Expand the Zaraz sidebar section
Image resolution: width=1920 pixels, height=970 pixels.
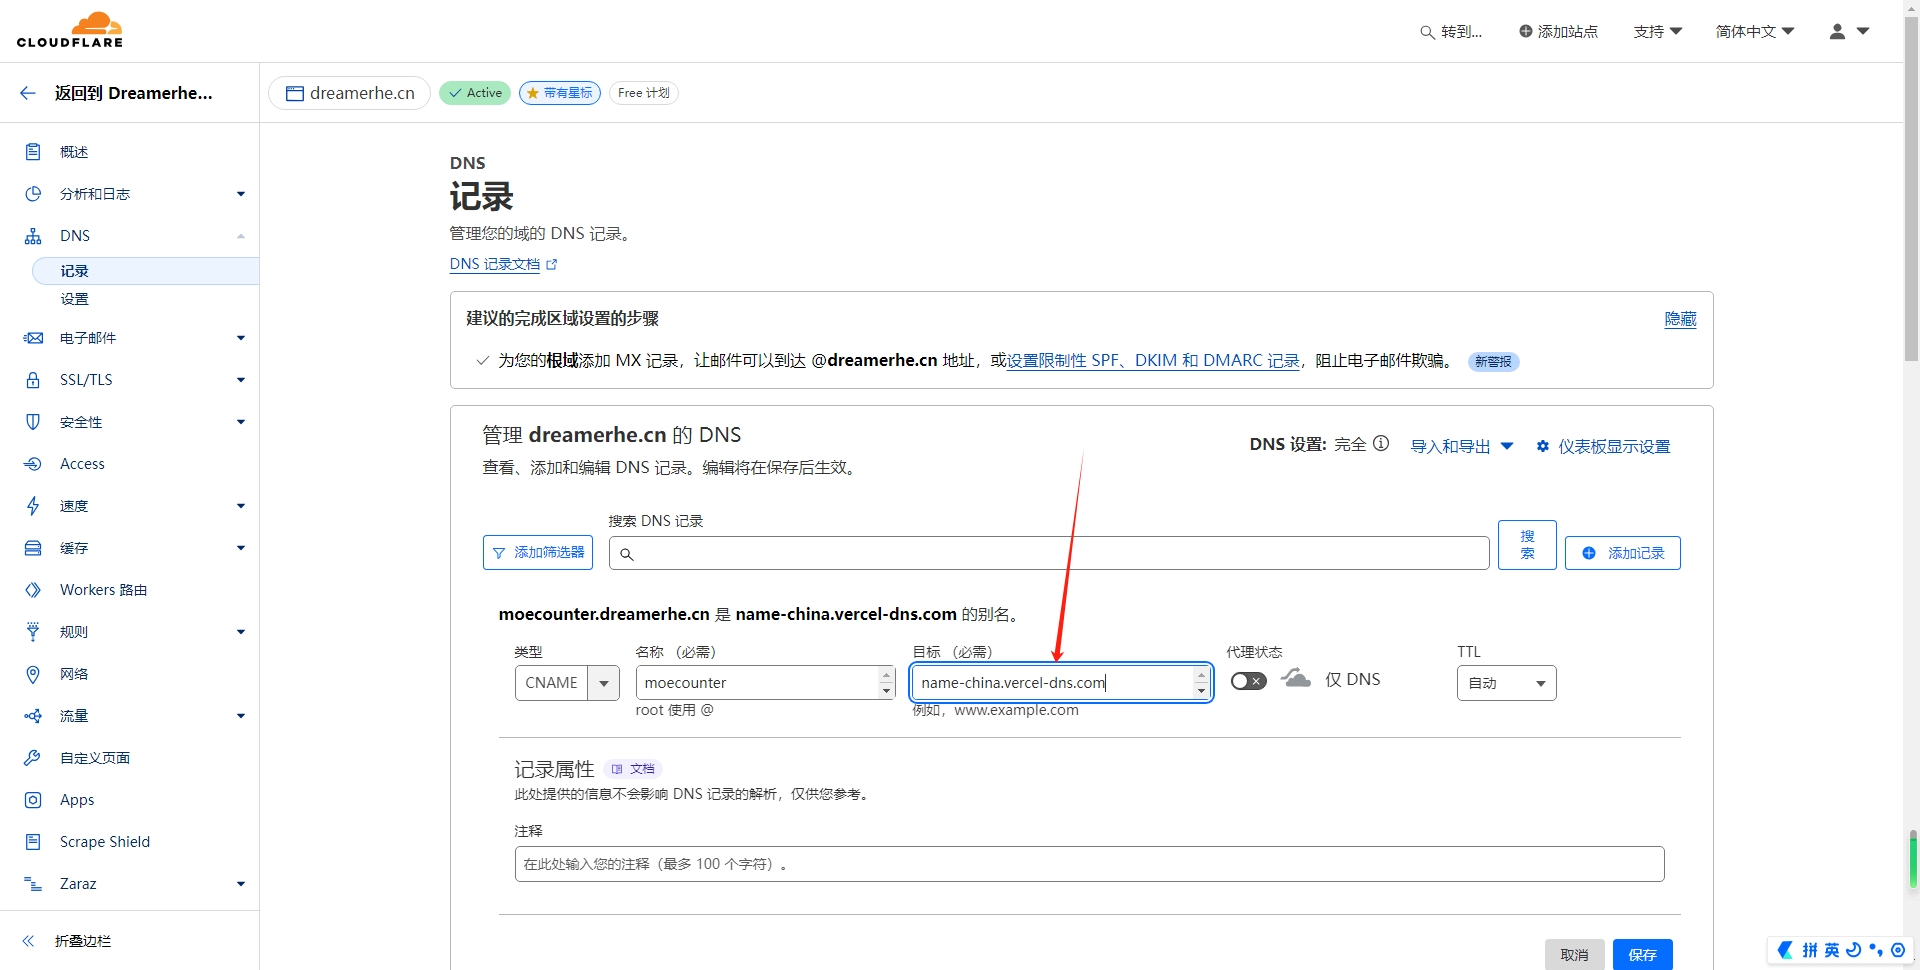point(241,884)
